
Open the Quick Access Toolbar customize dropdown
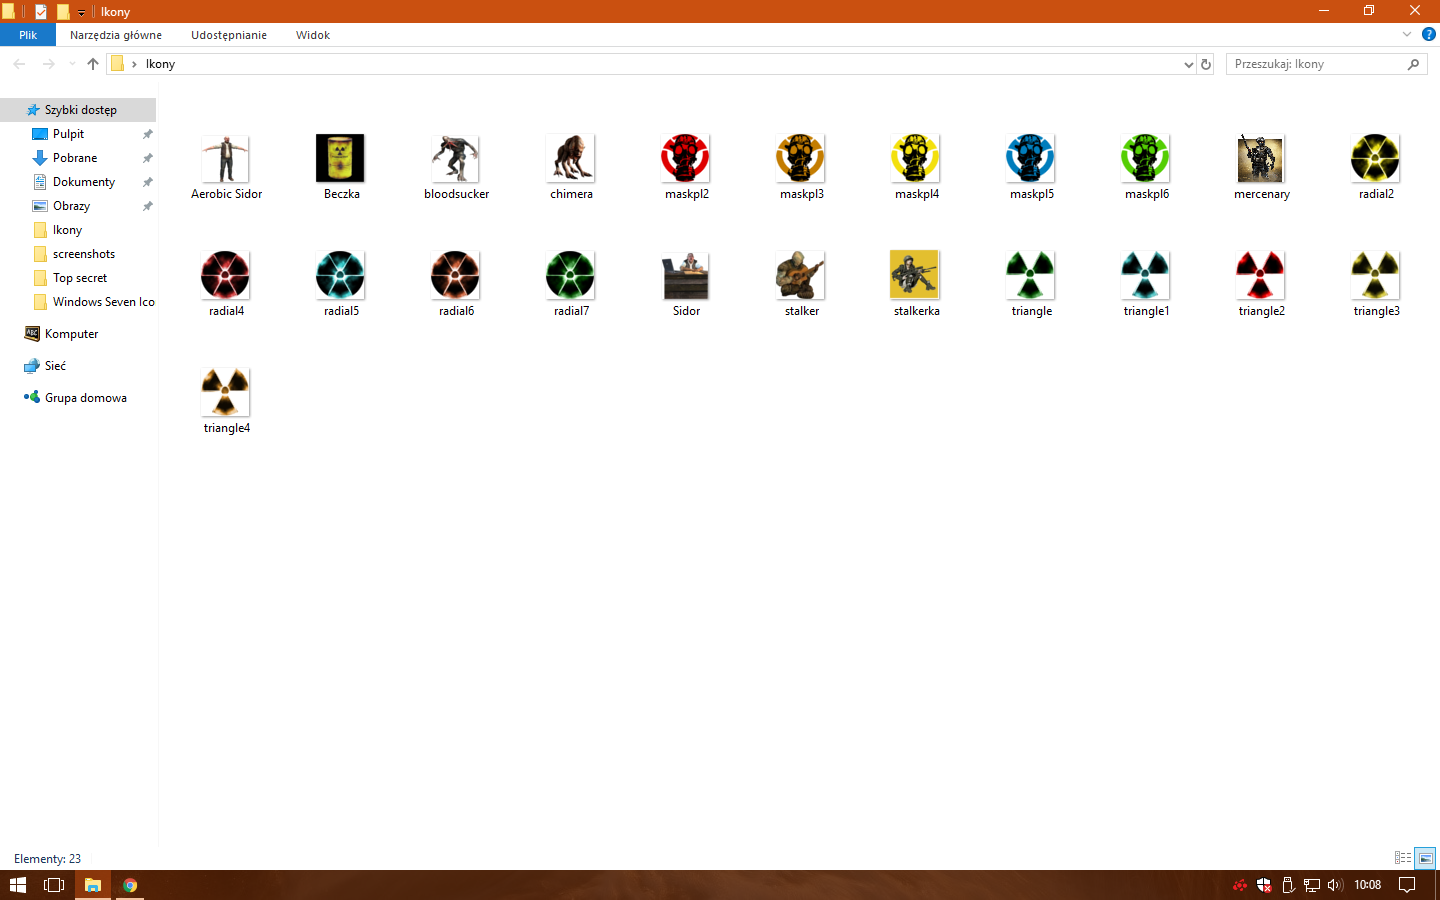tap(81, 12)
